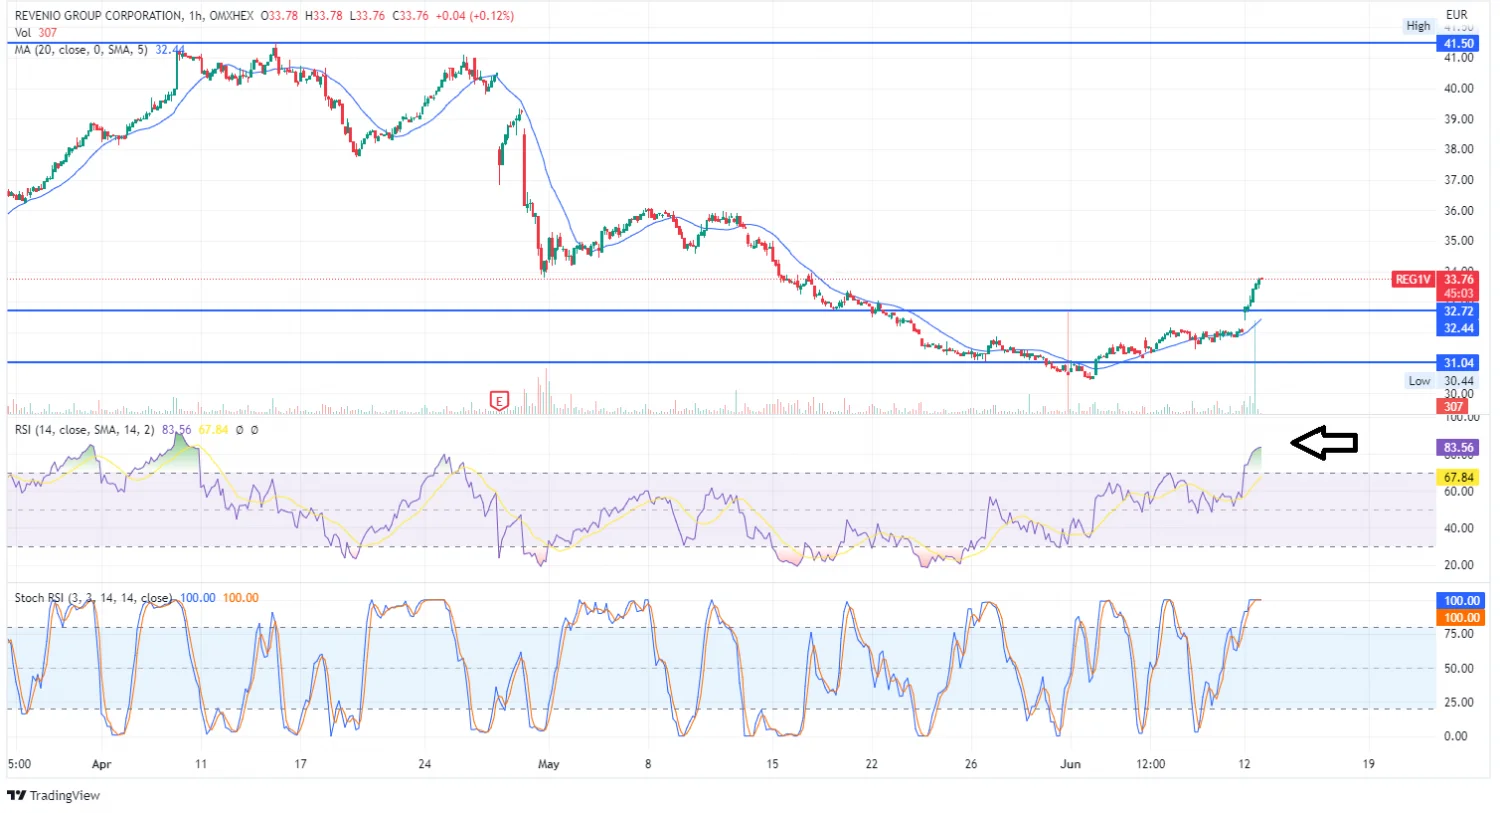Image resolution: width=1500 pixels, height=813 pixels.
Task: Click the Jun label on time axis
Action: [1070, 764]
